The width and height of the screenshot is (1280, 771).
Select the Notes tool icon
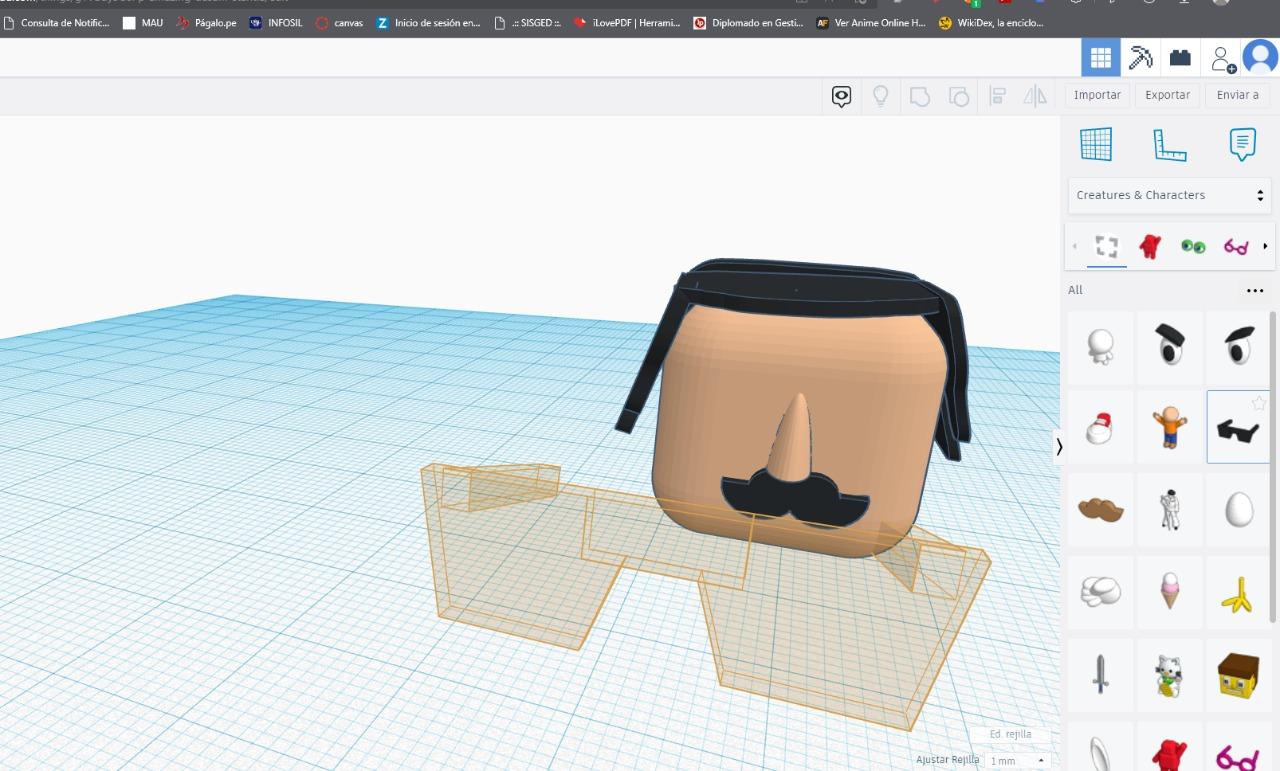pos(1242,145)
